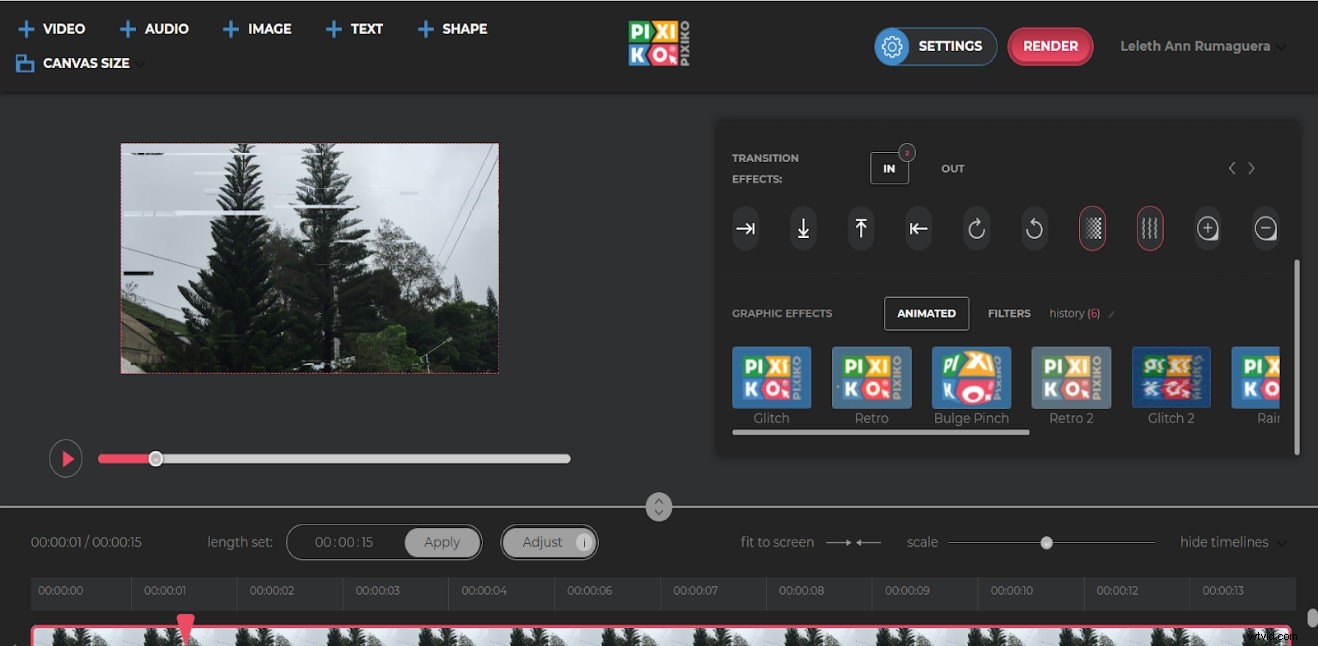The height and width of the screenshot is (646, 1318).
Task: Choose the rotate-counterclockwise transition icon
Action: (1034, 228)
